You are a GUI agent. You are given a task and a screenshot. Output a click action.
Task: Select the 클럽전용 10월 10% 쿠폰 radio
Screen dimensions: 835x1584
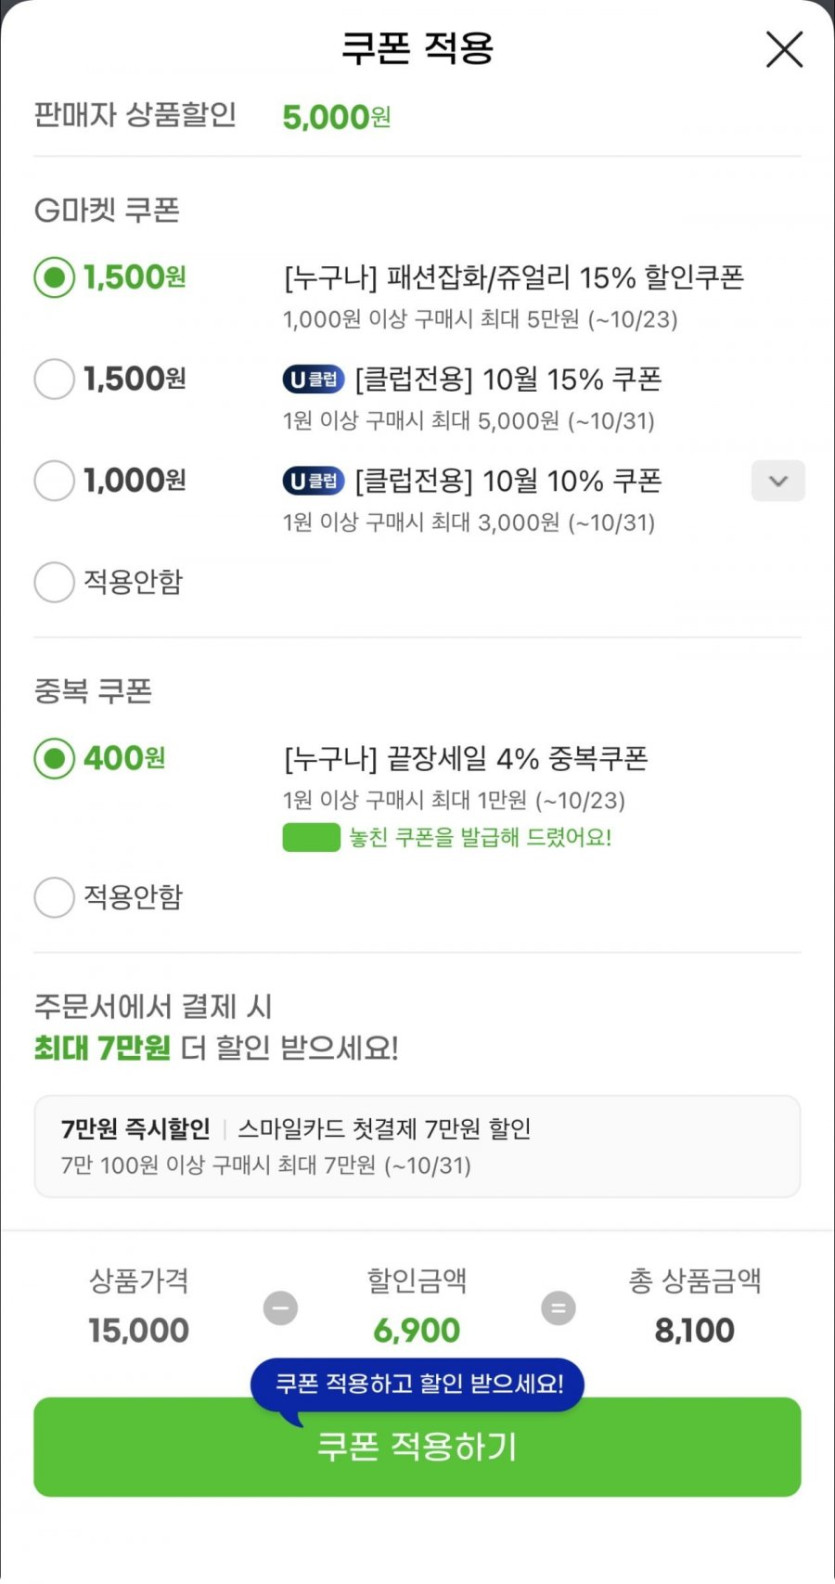(54, 481)
